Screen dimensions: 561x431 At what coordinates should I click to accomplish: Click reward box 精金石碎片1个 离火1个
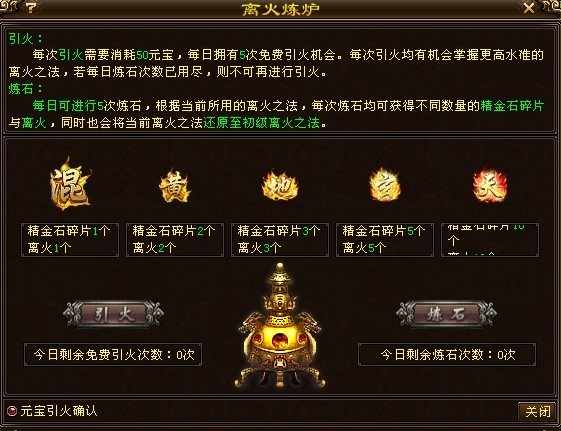(x=70, y=240)
